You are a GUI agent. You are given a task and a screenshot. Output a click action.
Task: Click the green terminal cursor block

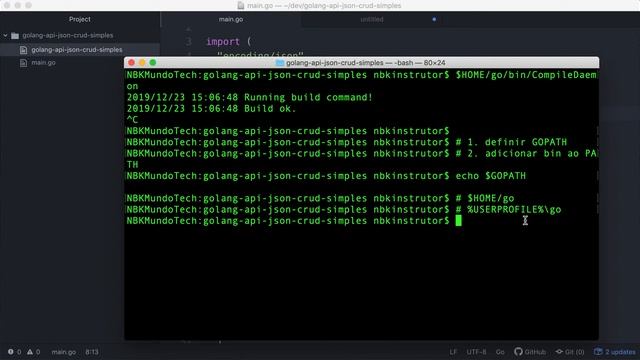pyautogui.click(x=458, y=220)
